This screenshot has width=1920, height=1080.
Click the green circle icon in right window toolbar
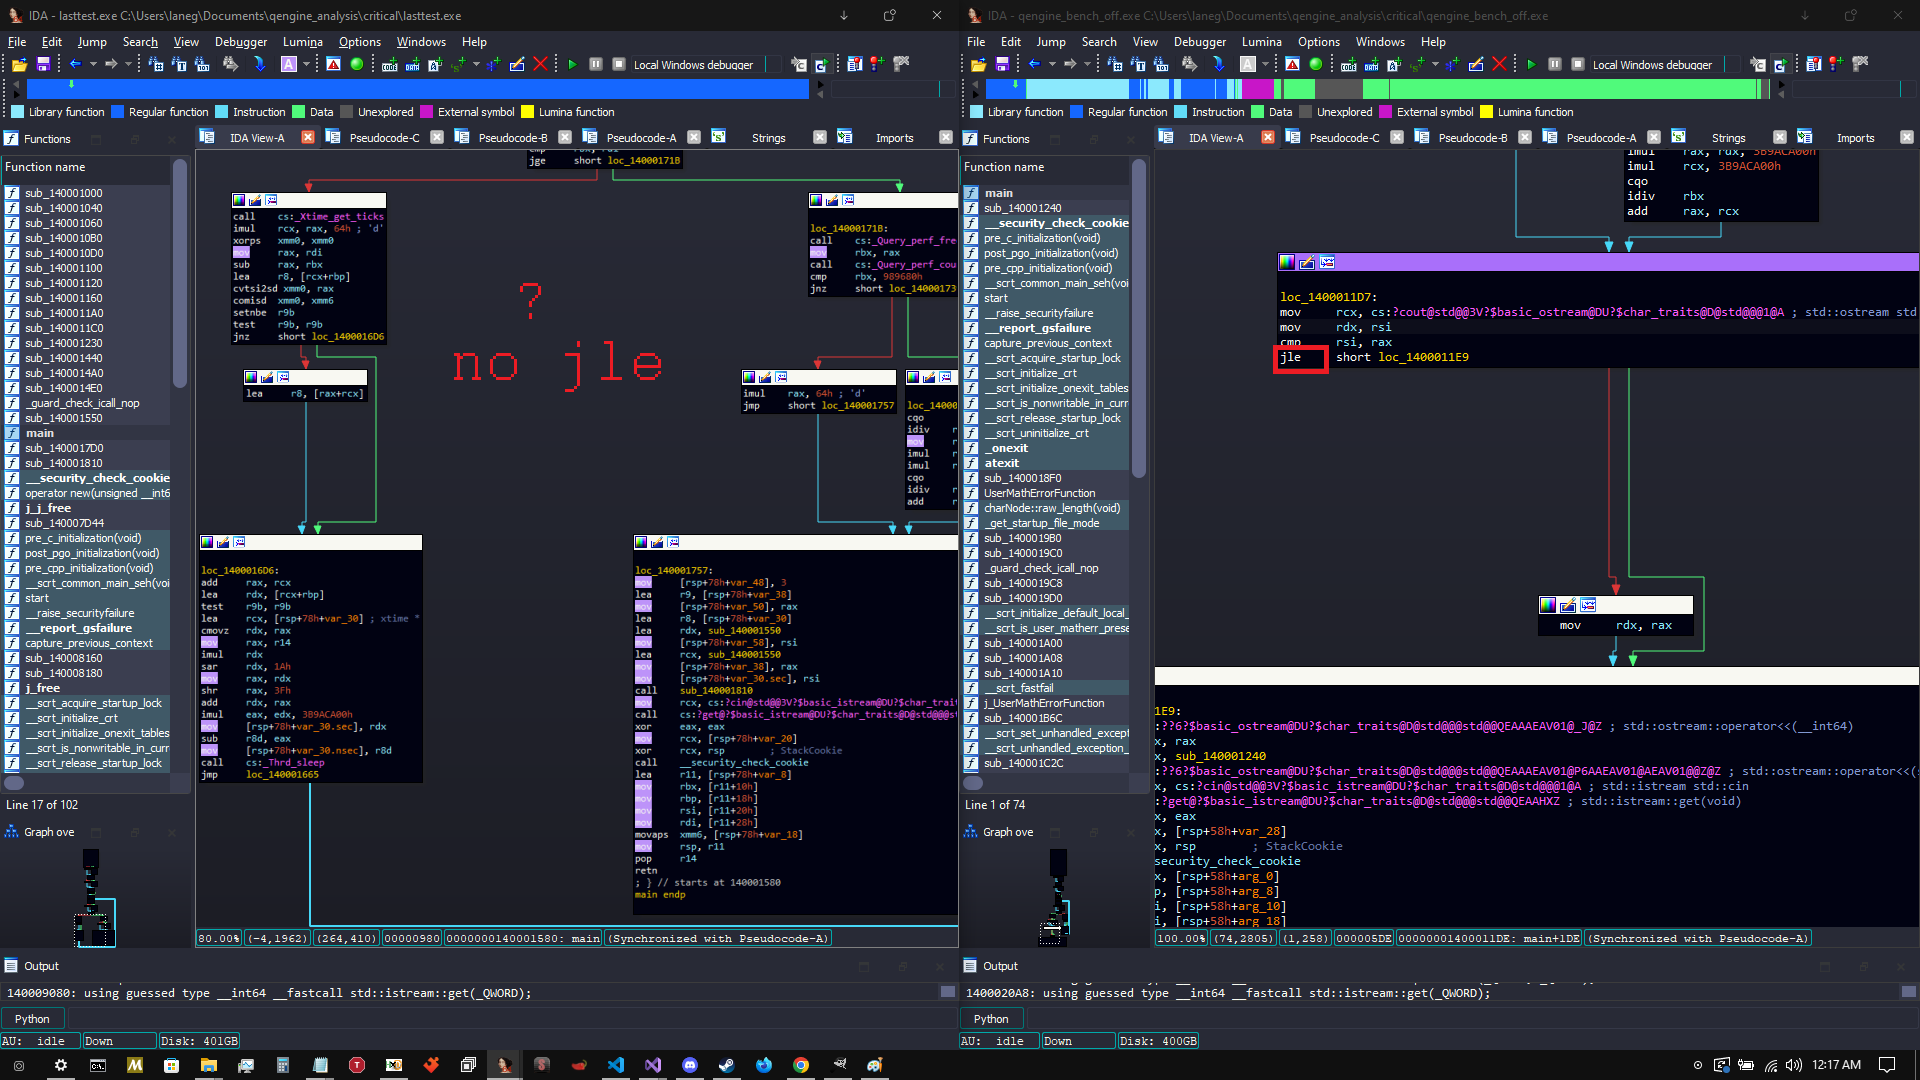(1316, 64)
